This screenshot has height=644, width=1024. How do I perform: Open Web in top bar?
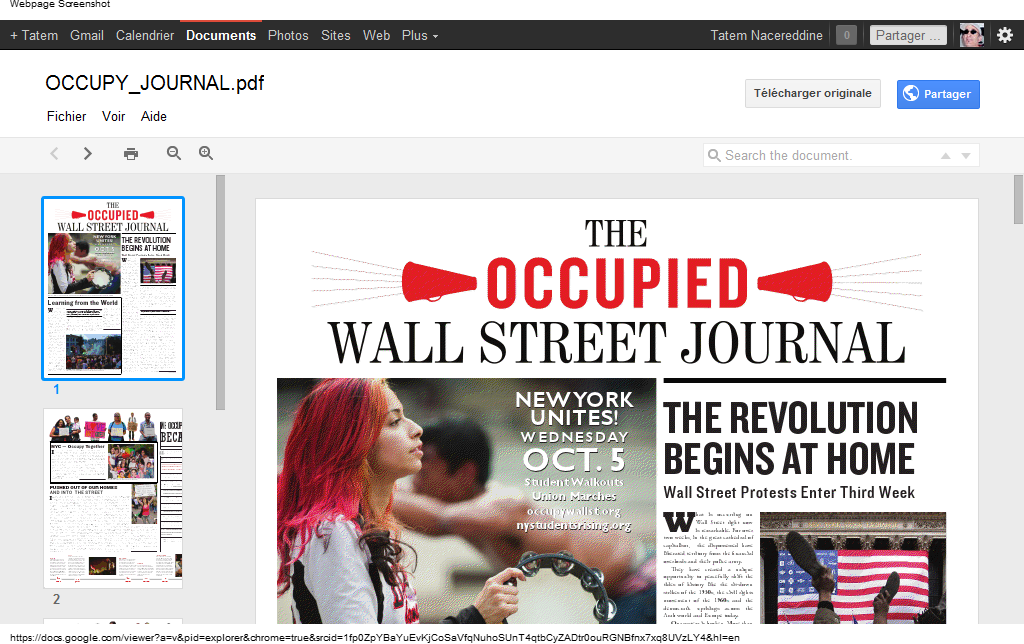[x=376, y=35]
